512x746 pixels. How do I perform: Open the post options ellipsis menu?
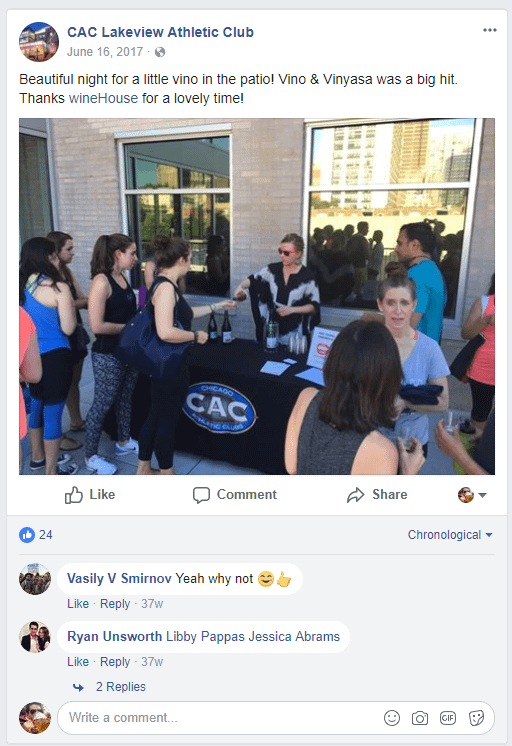[x=490, y=30]
